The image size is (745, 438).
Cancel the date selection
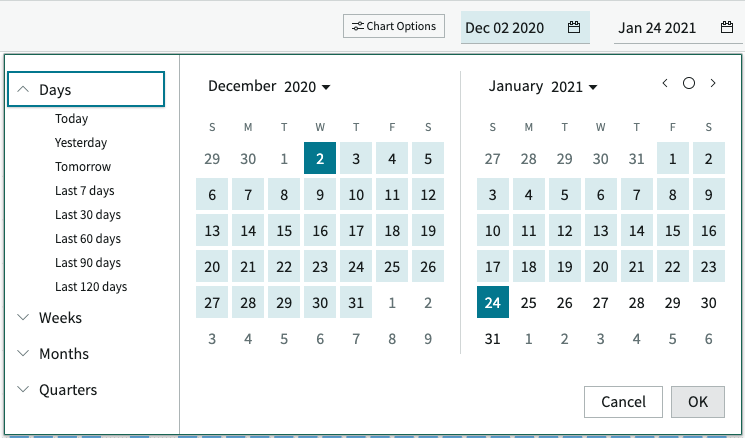[x=623, y=402]
